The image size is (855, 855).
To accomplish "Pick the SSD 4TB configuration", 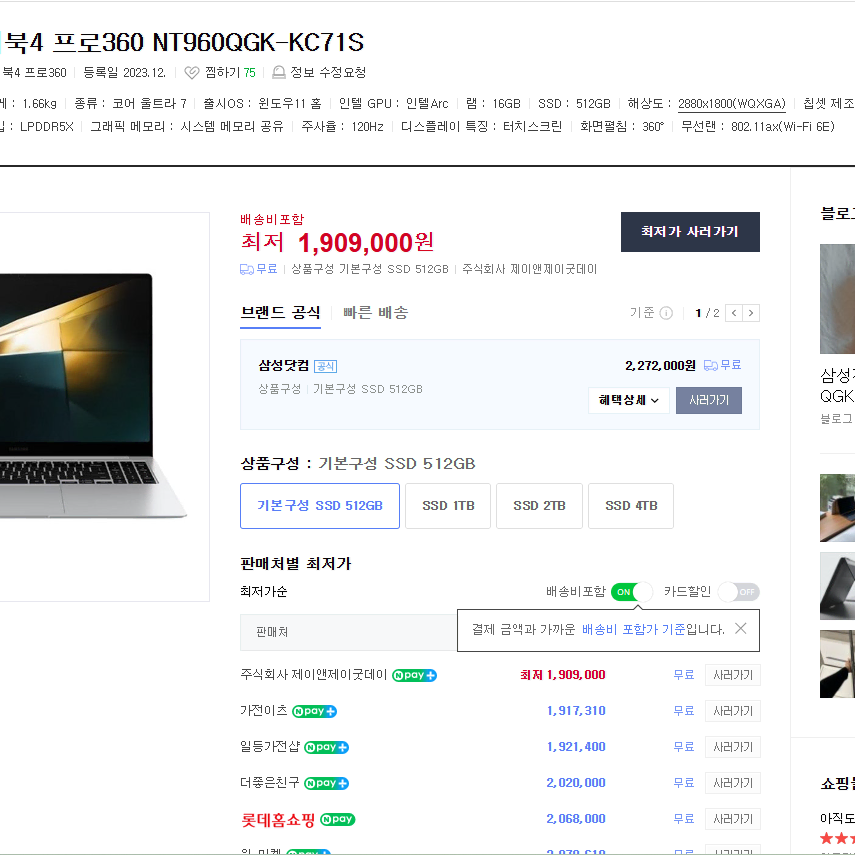I will point(631,506).
